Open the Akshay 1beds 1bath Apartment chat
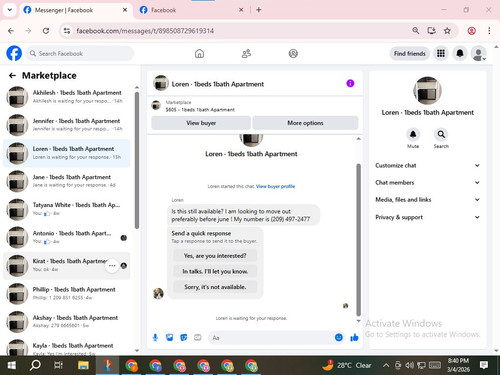This screenshot has width=500, height=375. [x=67, y=321]
